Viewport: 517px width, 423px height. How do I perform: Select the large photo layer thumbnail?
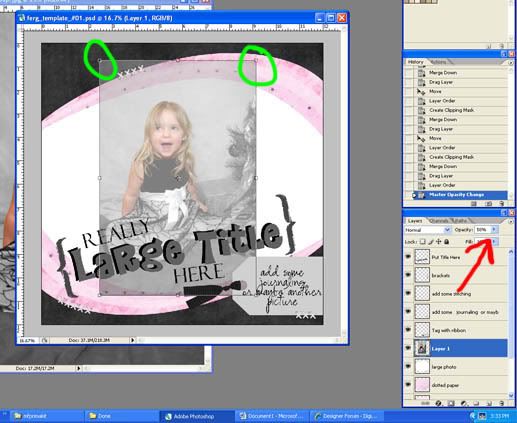click(x=422, y=367)
